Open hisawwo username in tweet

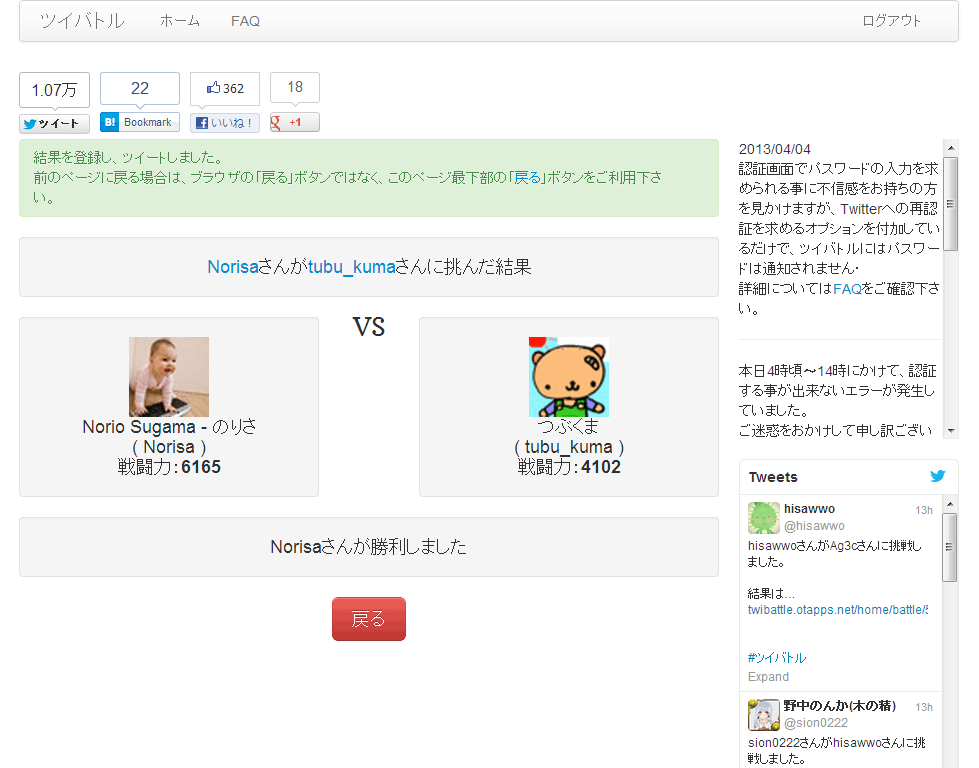pos(809,509)
